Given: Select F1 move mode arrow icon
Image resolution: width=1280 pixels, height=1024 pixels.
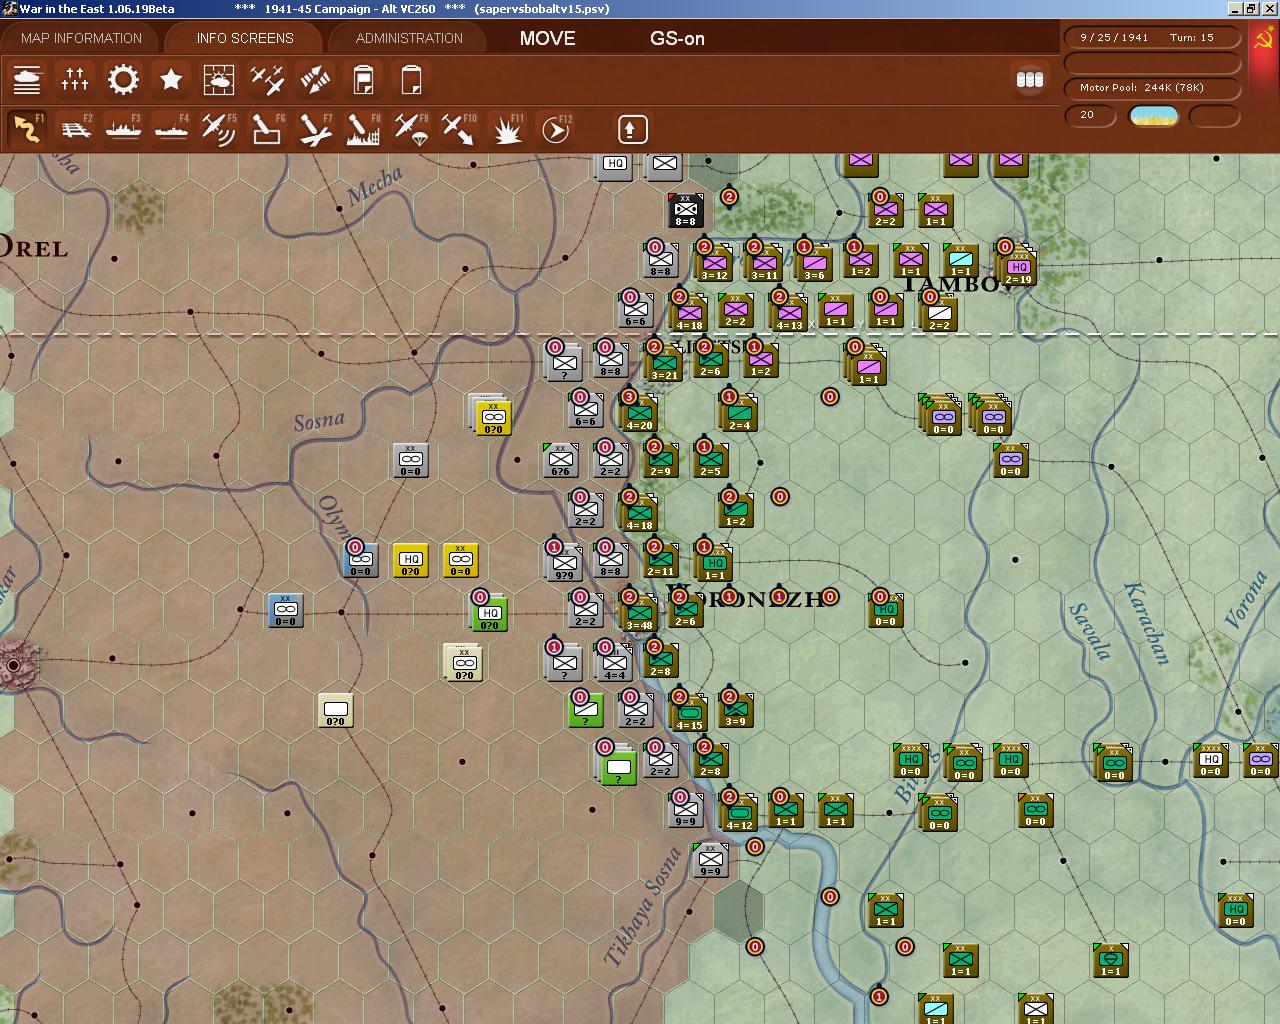Looking at the screenshot, I should 27,129.
